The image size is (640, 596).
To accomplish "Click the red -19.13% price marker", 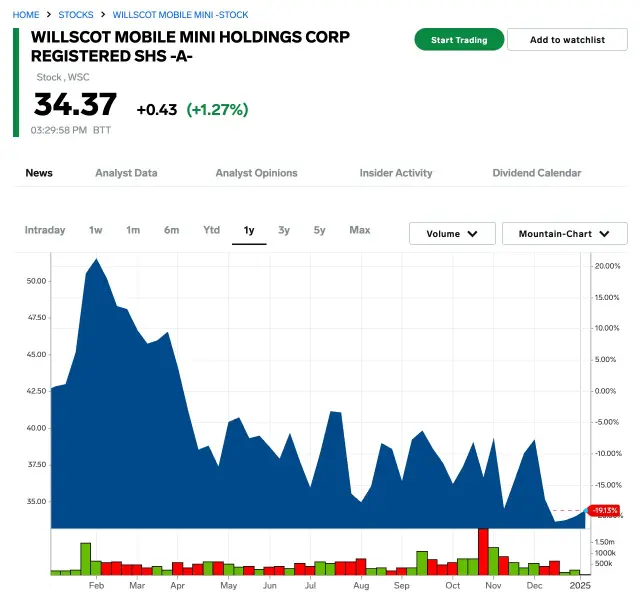I will [x=605, y=510].
